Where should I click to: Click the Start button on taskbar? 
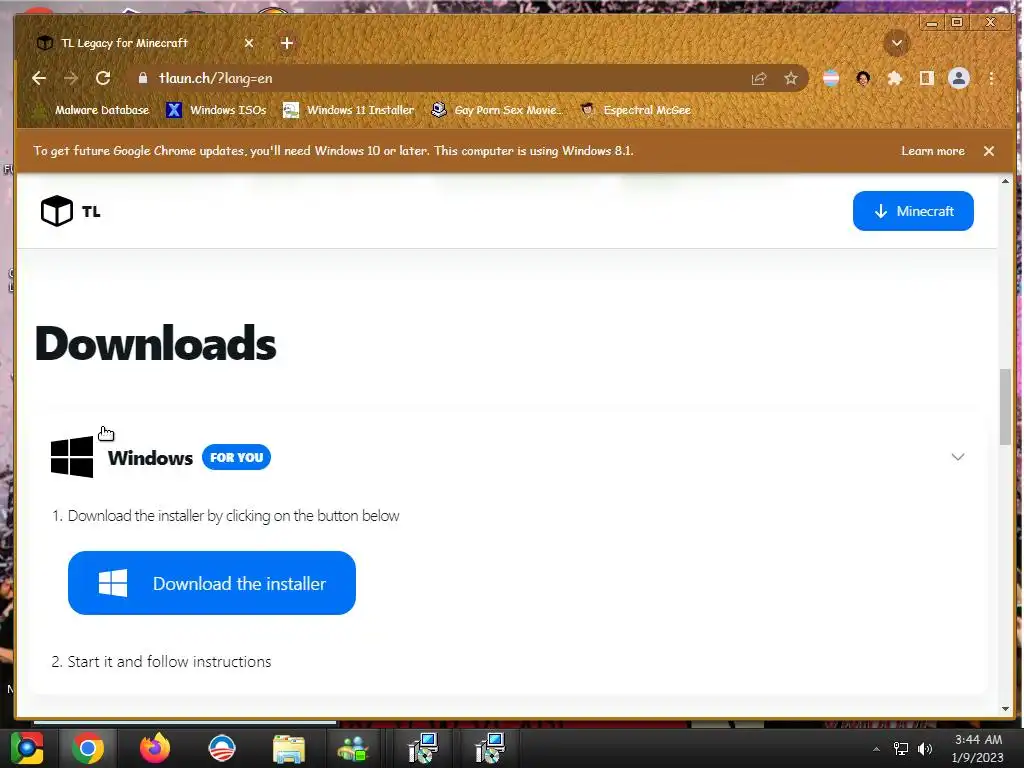(27, 748)
